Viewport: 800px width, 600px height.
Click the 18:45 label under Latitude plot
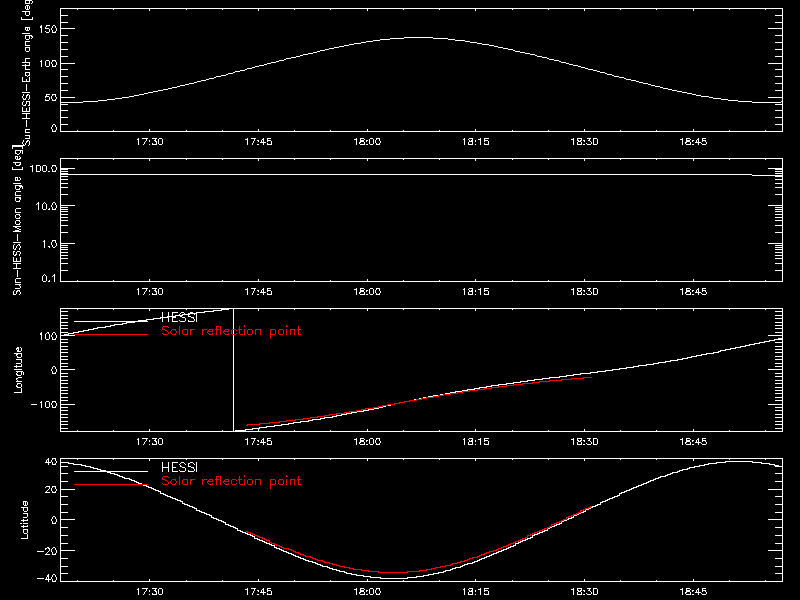[x=693, y=592]
